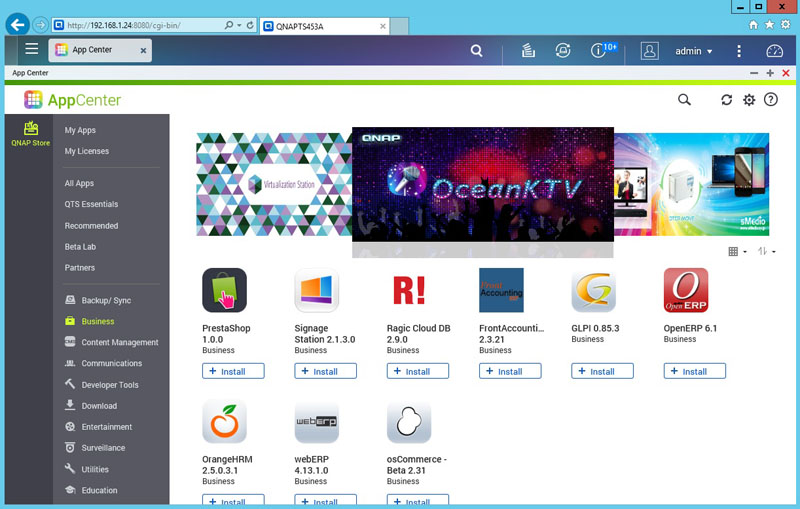Click the AppCenter logo icon
This screenshot has height=509, width=800.
coord(33,99)
